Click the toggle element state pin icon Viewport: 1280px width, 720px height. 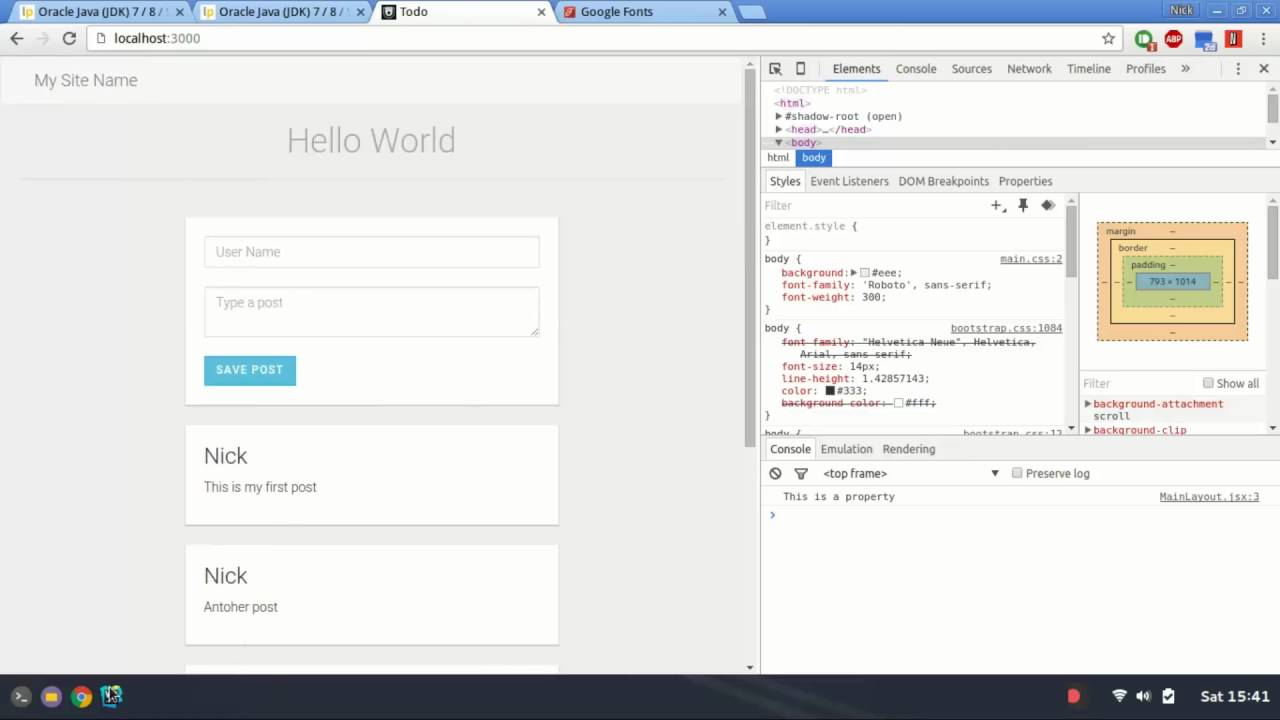pos(1023,205)
